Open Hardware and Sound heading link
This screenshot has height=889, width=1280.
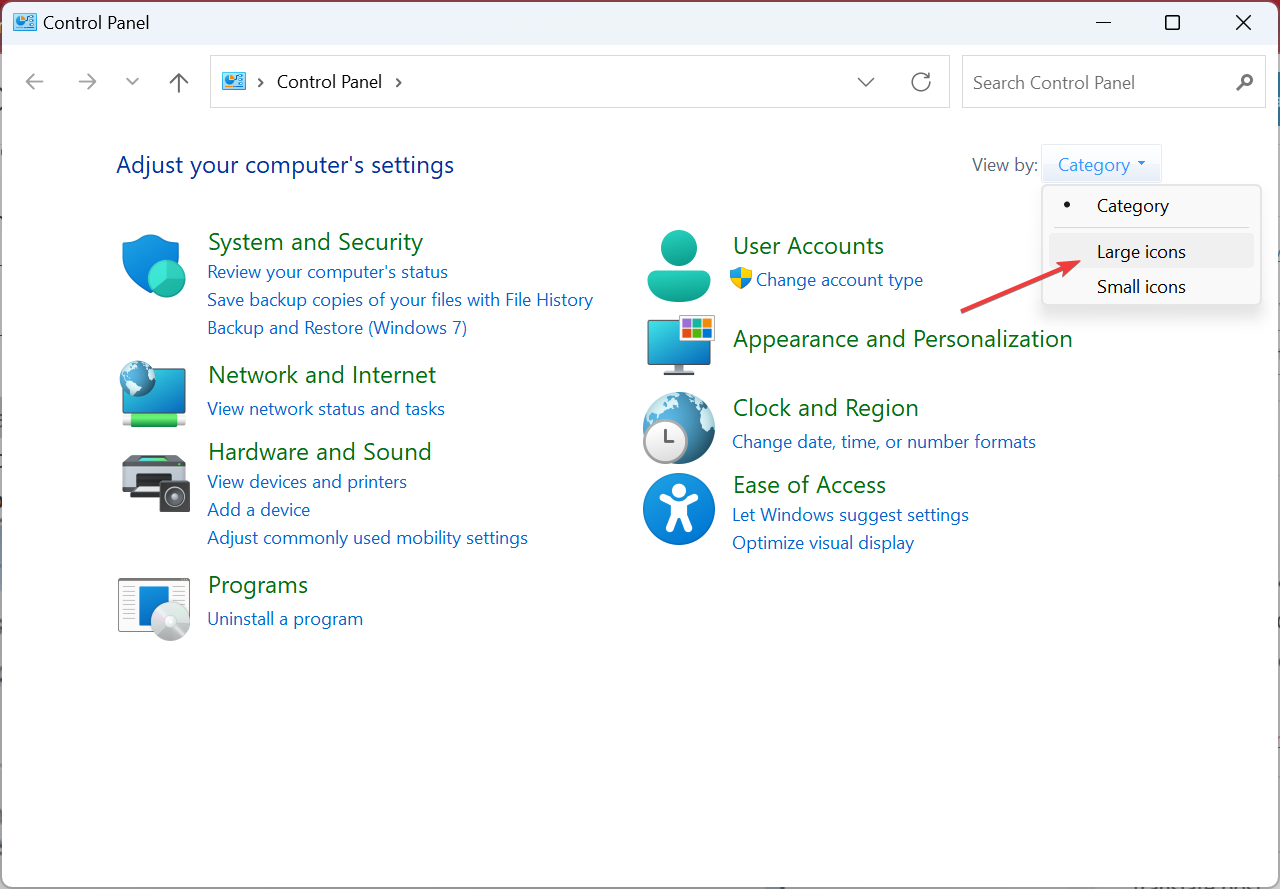(319, 452)
